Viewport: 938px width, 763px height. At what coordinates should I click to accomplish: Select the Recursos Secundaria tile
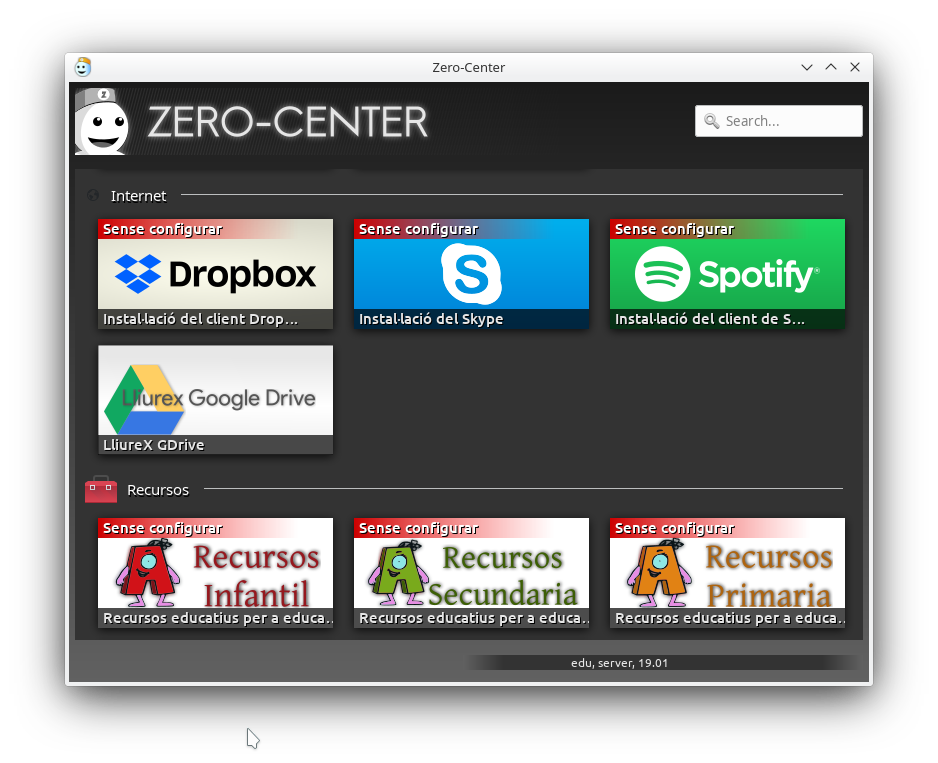pos(471,572)
